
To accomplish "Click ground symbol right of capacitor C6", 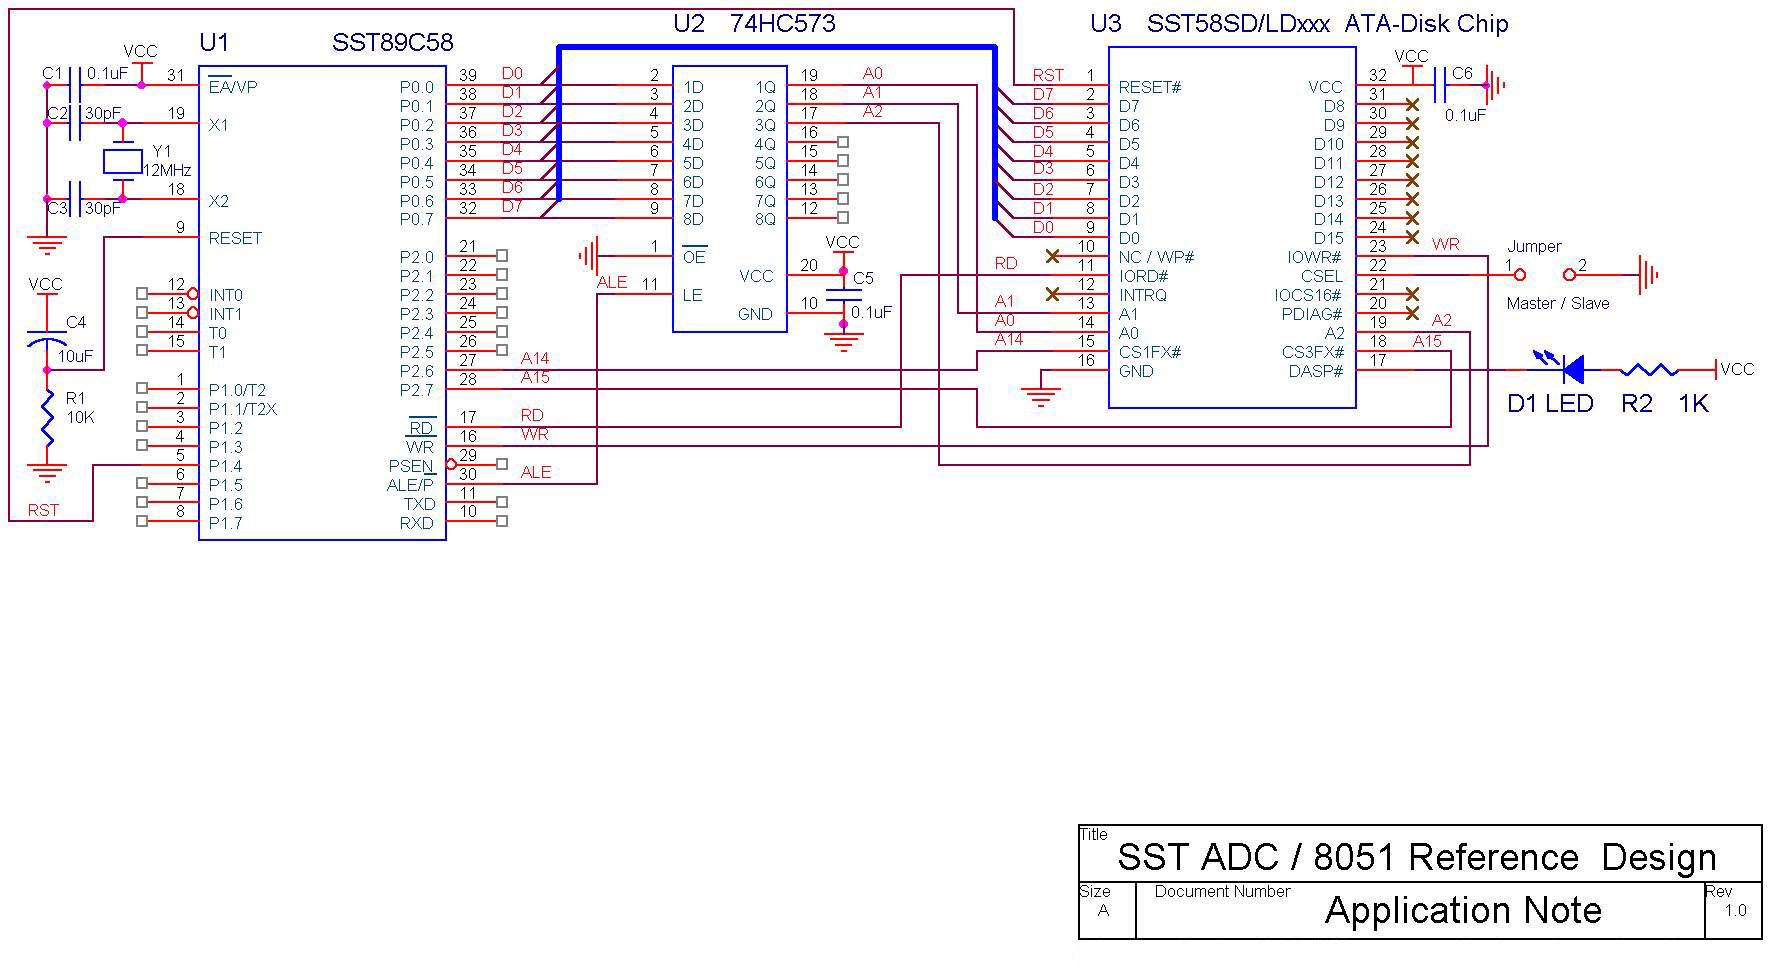I will (1495, 85).
